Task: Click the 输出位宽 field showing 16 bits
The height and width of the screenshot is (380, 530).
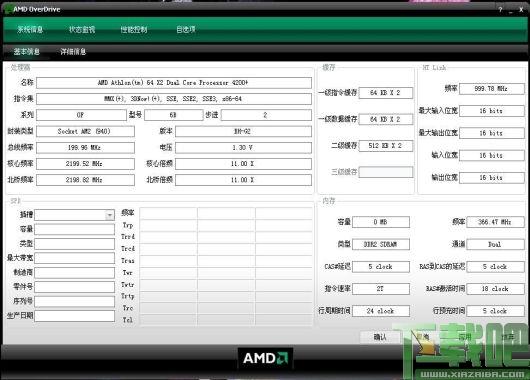Action: click(x=492, y=178)
